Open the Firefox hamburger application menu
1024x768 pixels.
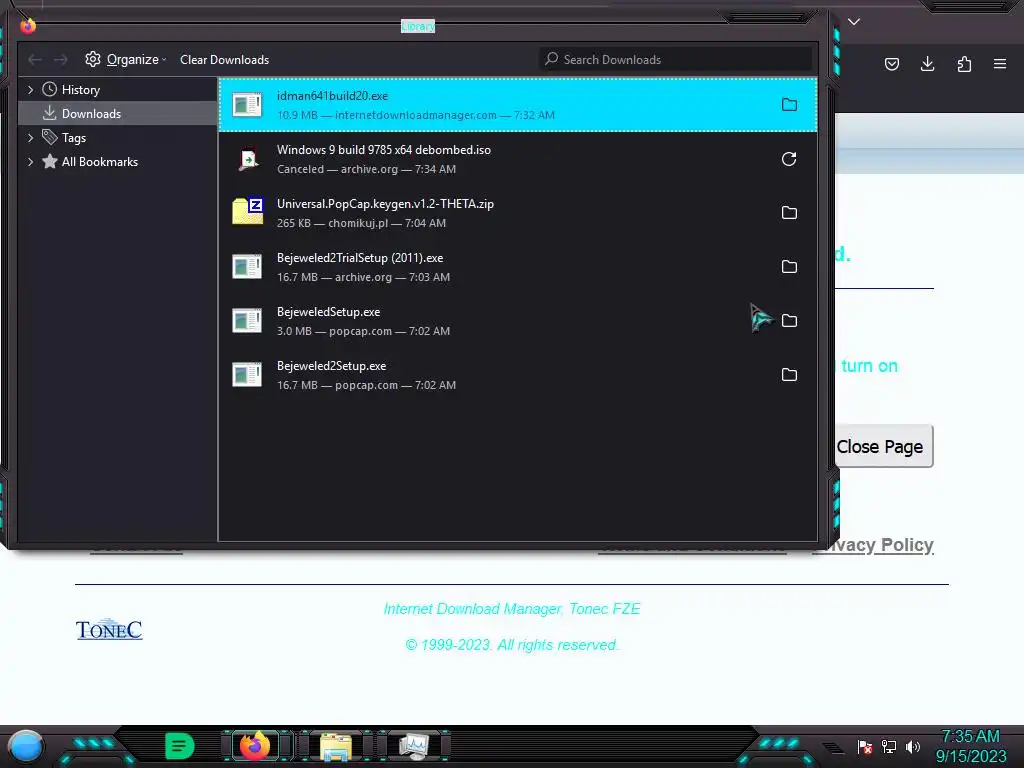1000,64
